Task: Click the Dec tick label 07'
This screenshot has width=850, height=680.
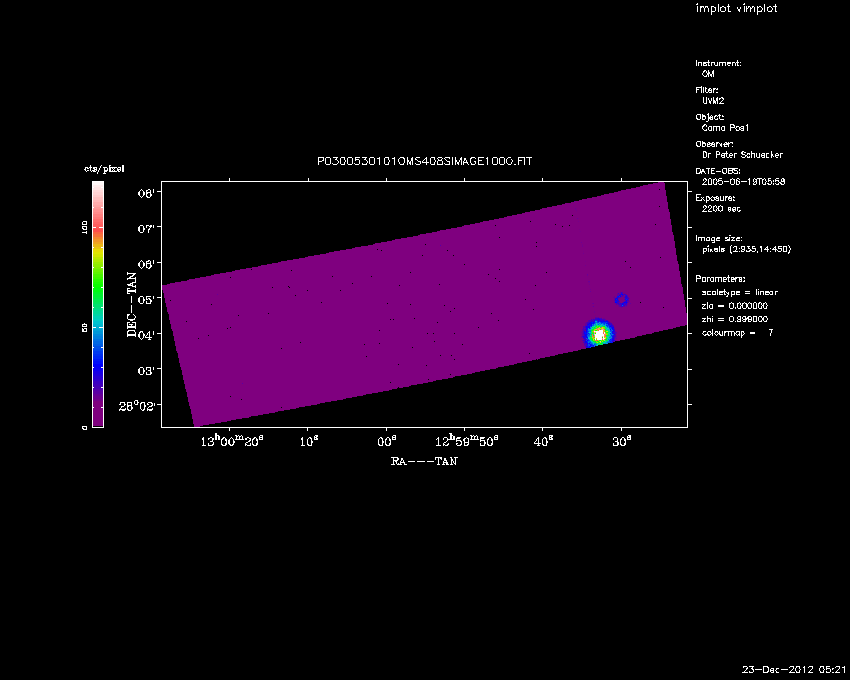Action: coord(145,229)
